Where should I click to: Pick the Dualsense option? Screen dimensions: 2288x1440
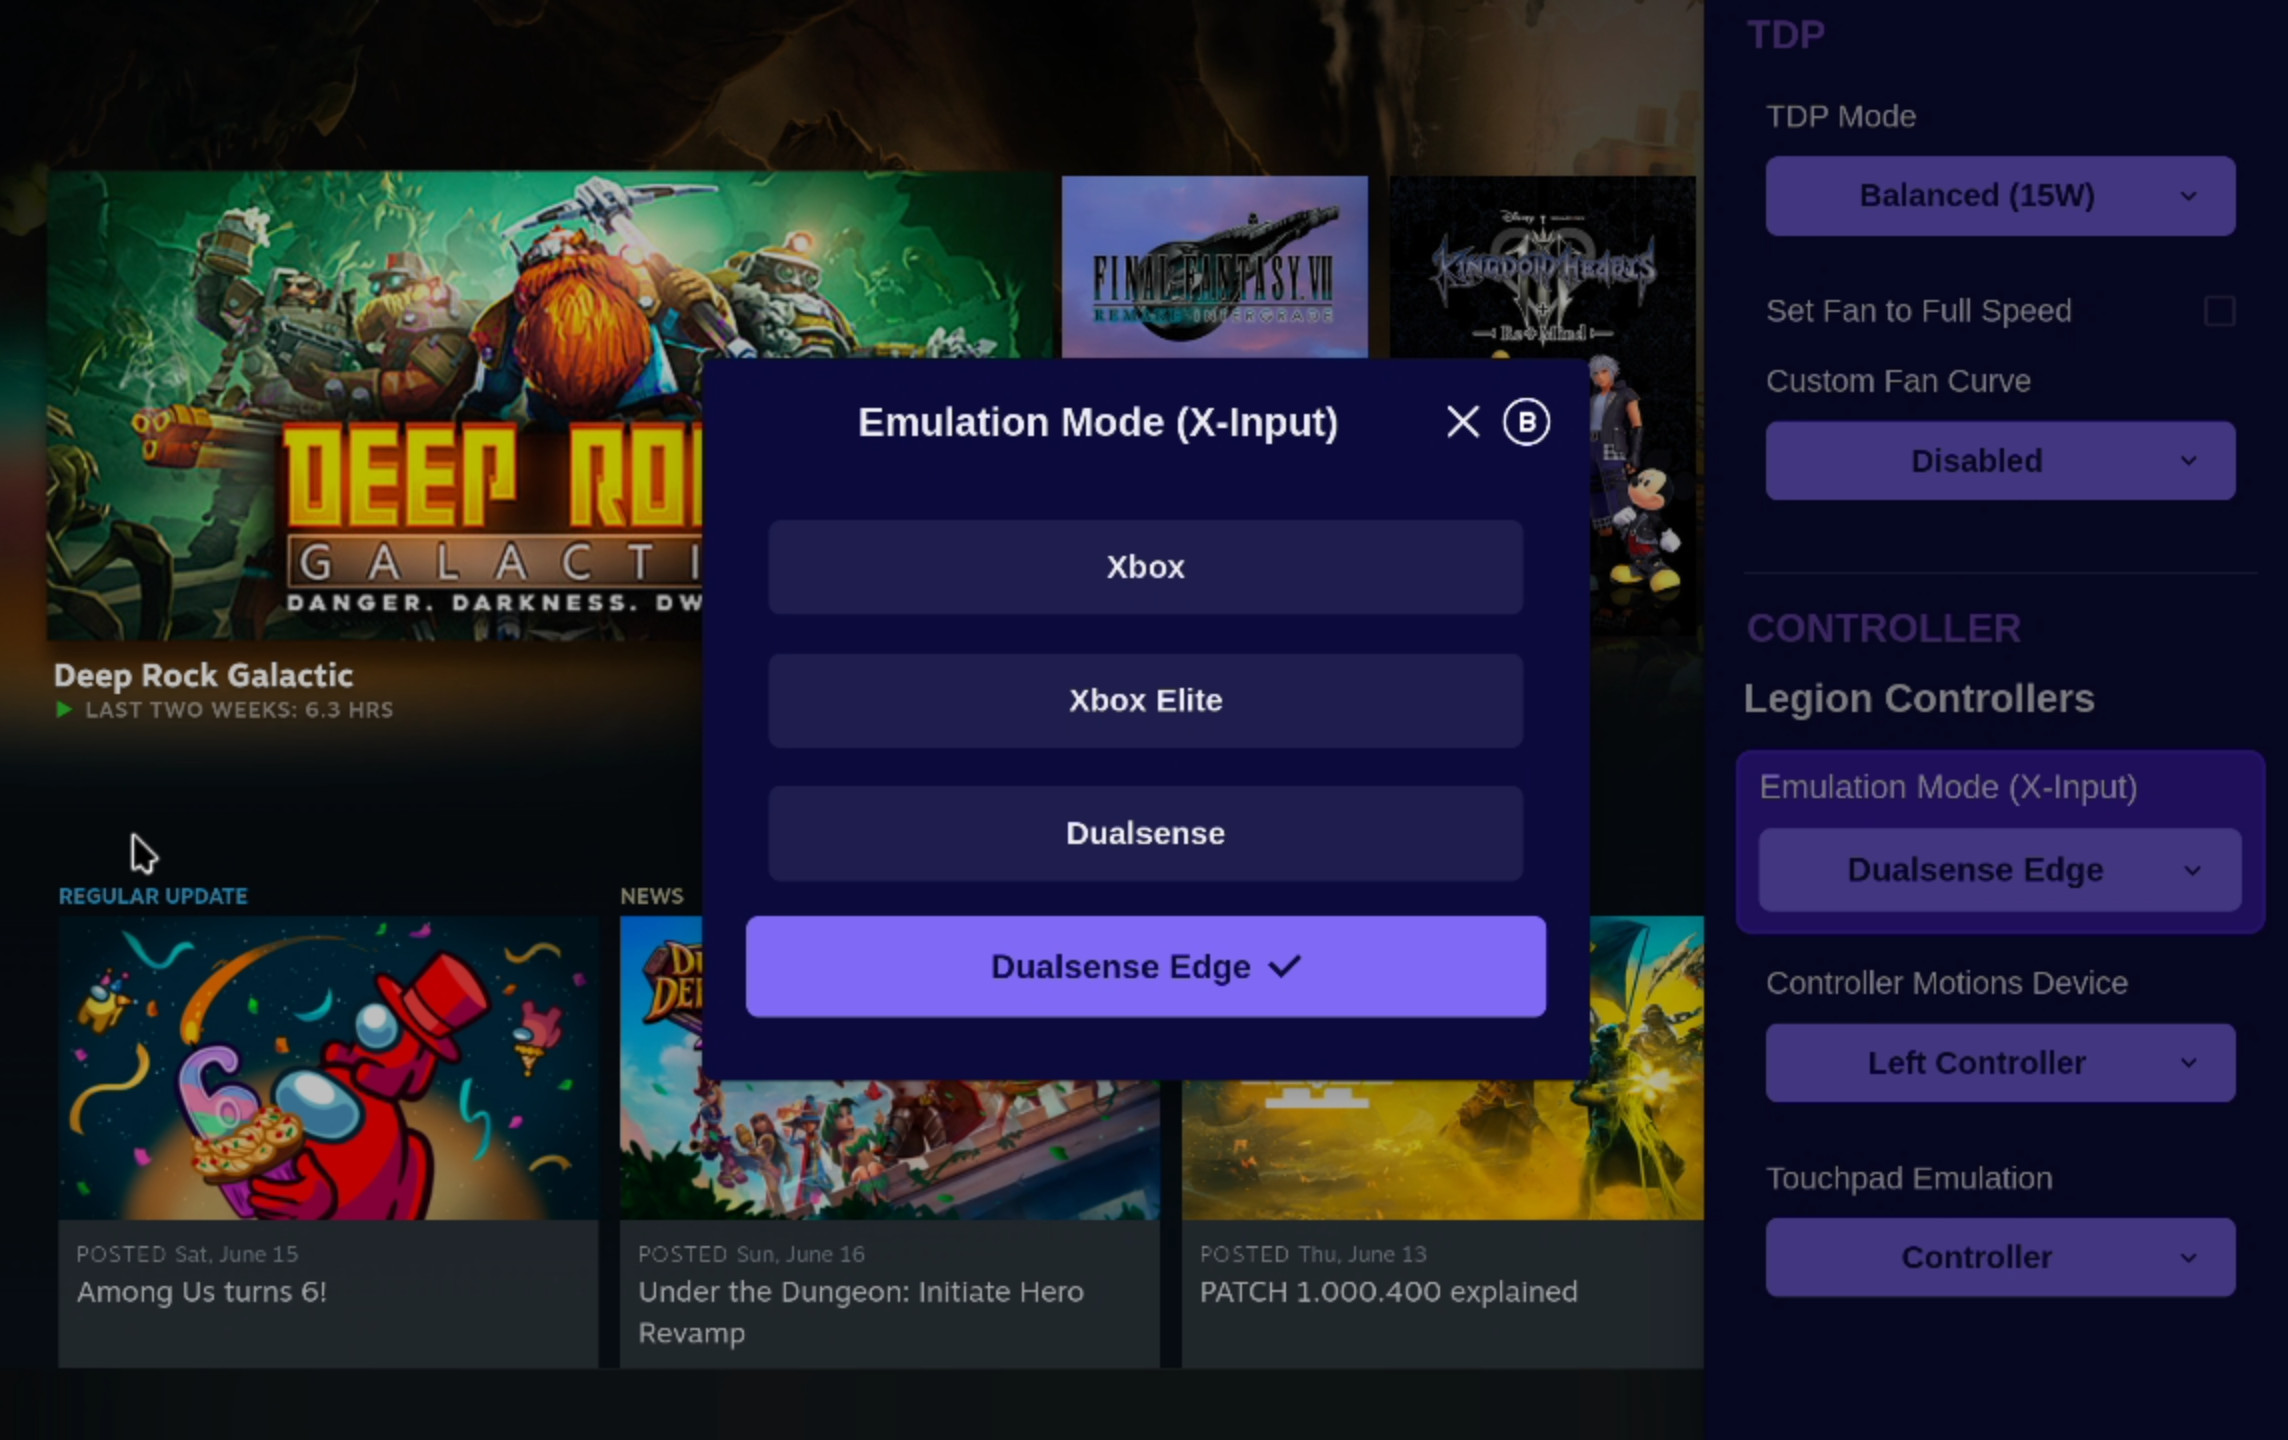[x=1145, y=833]
